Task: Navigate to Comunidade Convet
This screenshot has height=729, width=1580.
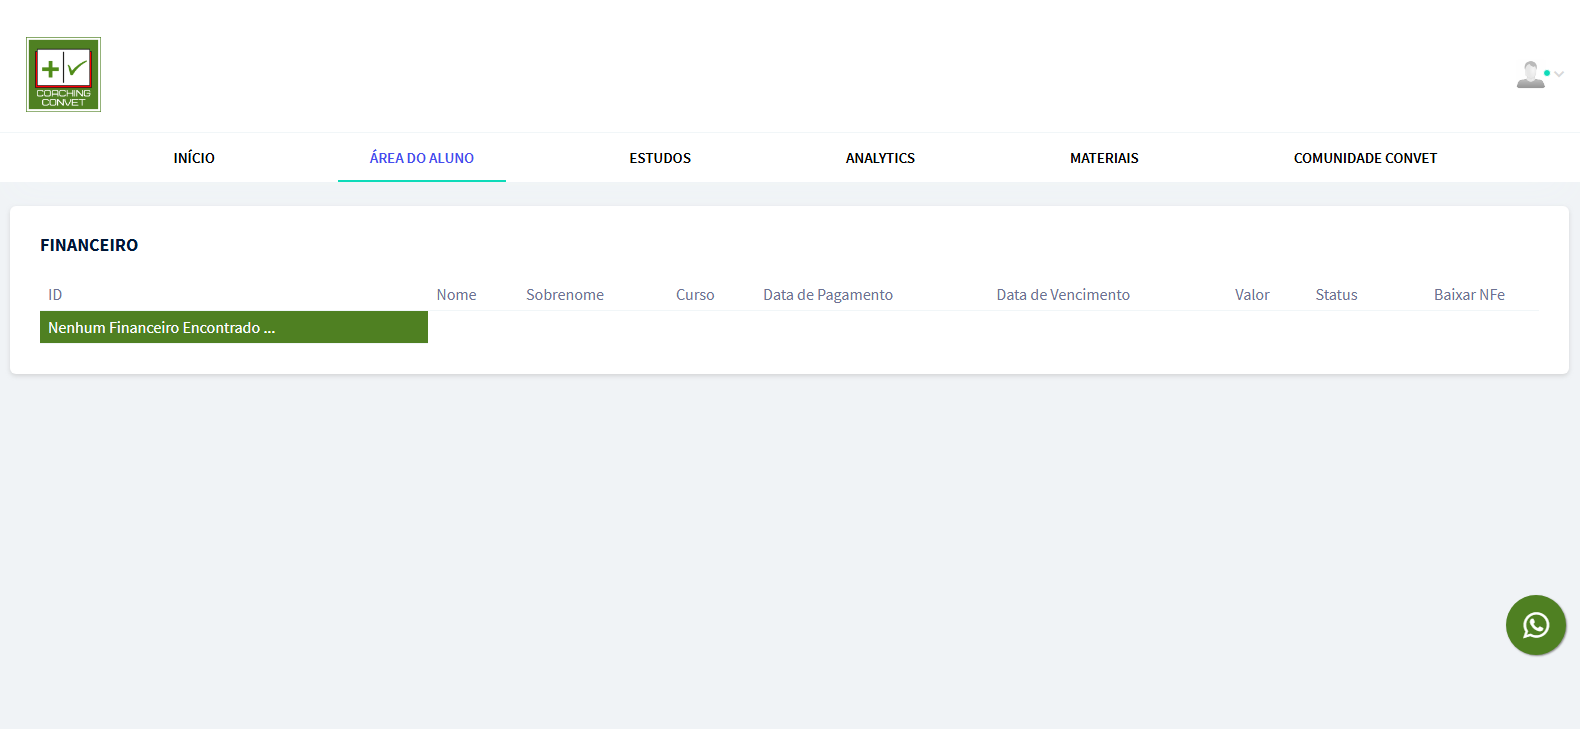Action: click(x=1365, y=158)
